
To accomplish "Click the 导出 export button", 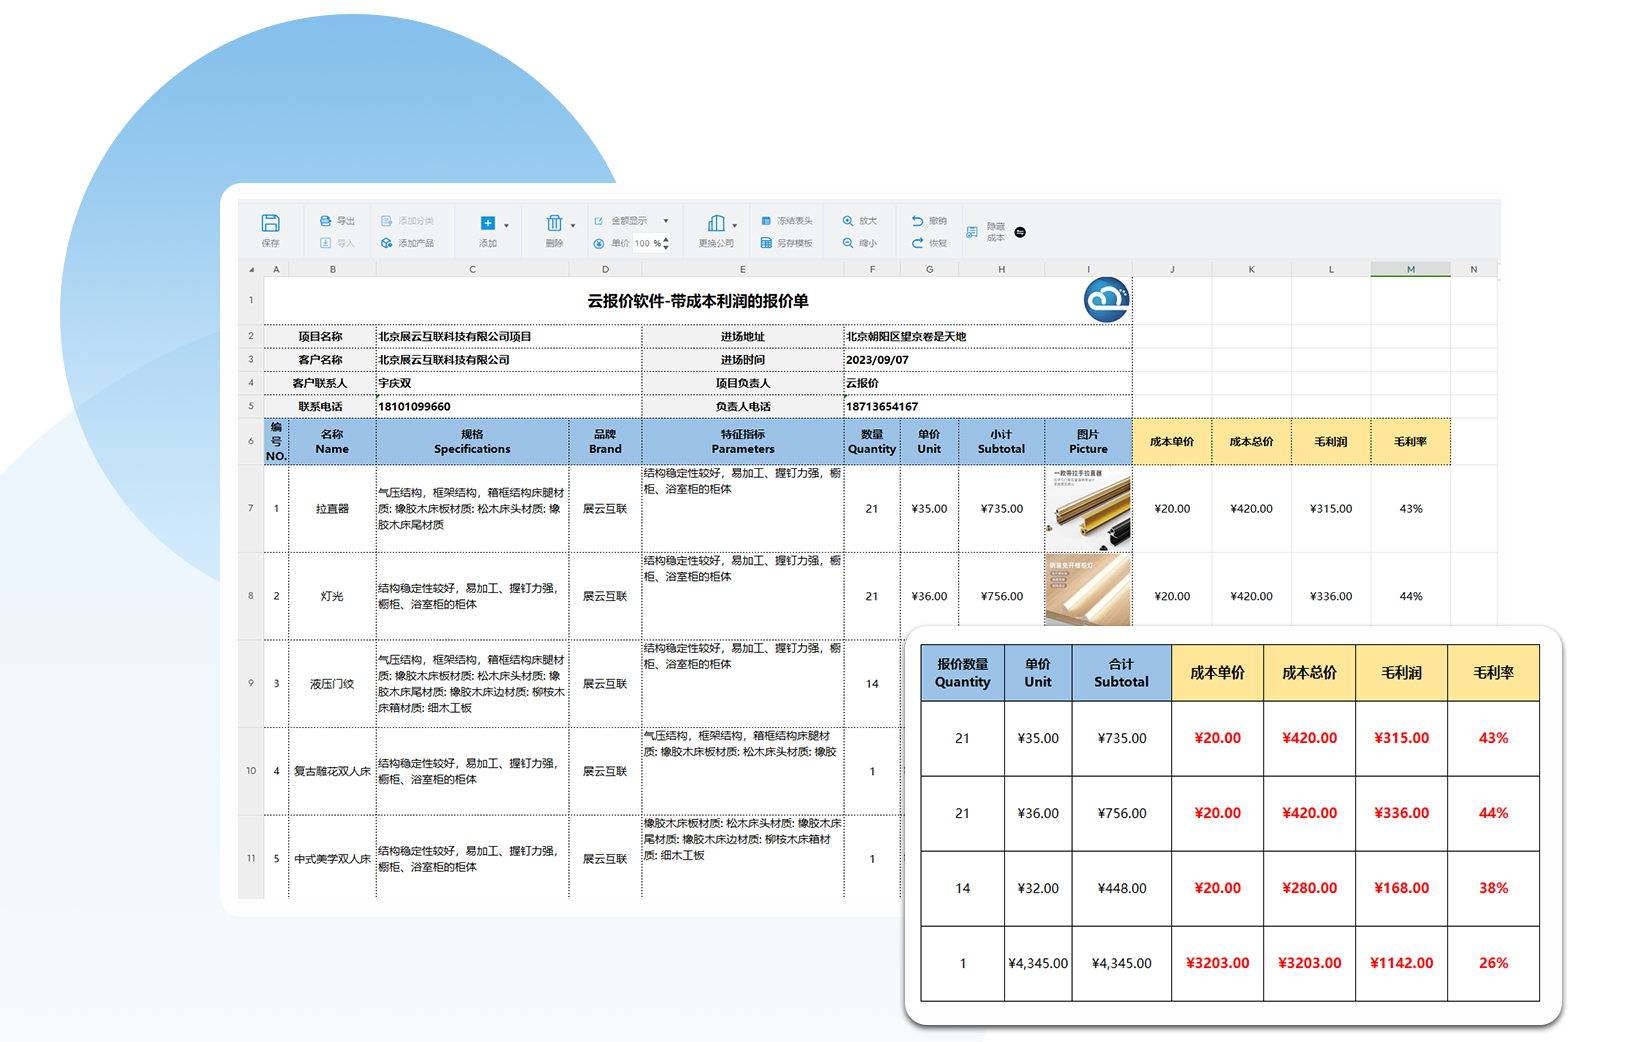I will [x=337, y=221].
